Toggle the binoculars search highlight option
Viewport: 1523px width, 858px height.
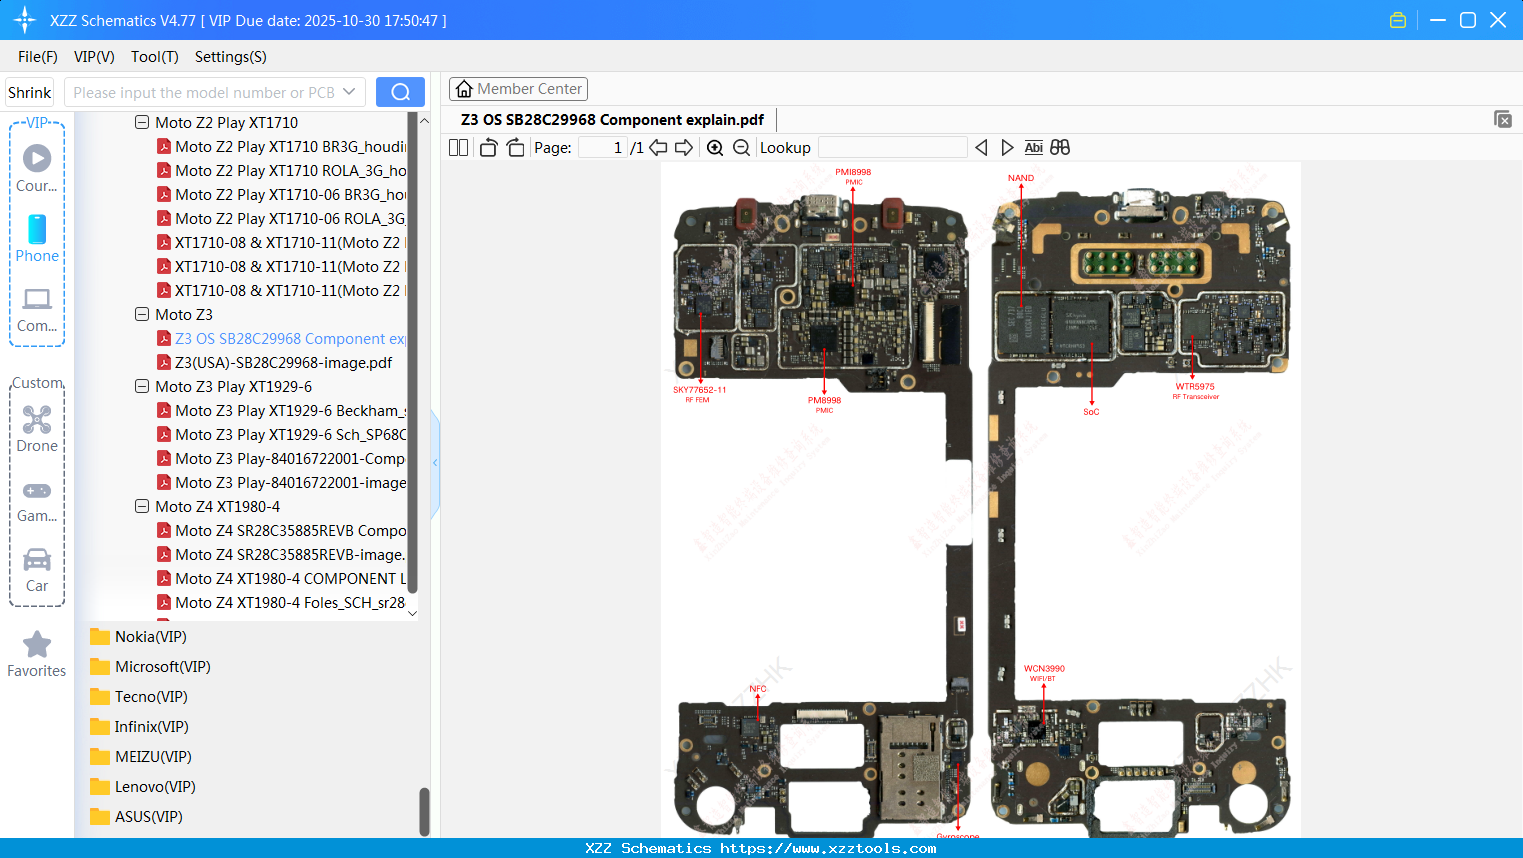pyautogui.click(x=1060, y=147)
